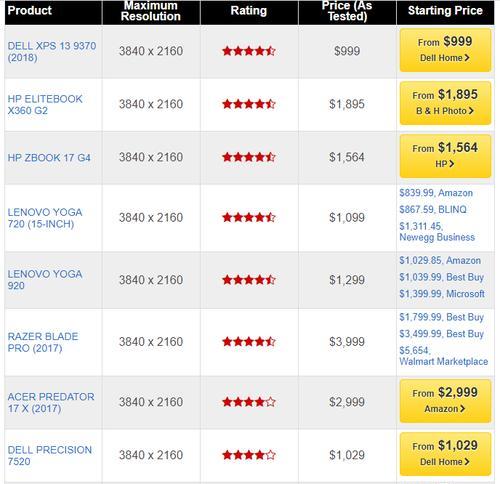Open the HP ZBook 17 G4 product link

pos(49,157)
